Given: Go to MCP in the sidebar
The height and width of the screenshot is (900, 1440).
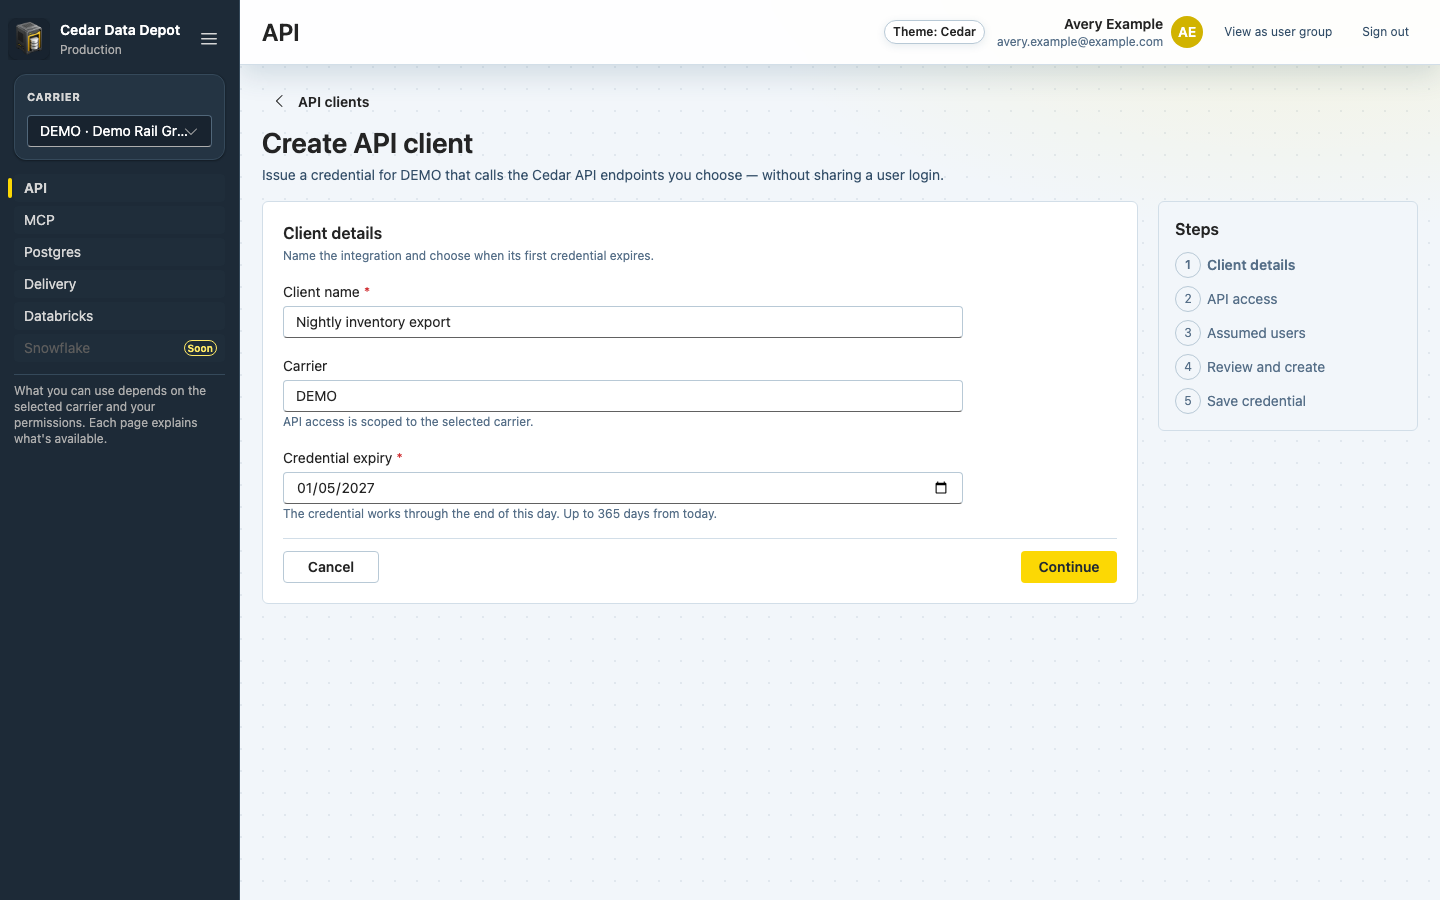Looking at the screenshot, I should (120, 220).
